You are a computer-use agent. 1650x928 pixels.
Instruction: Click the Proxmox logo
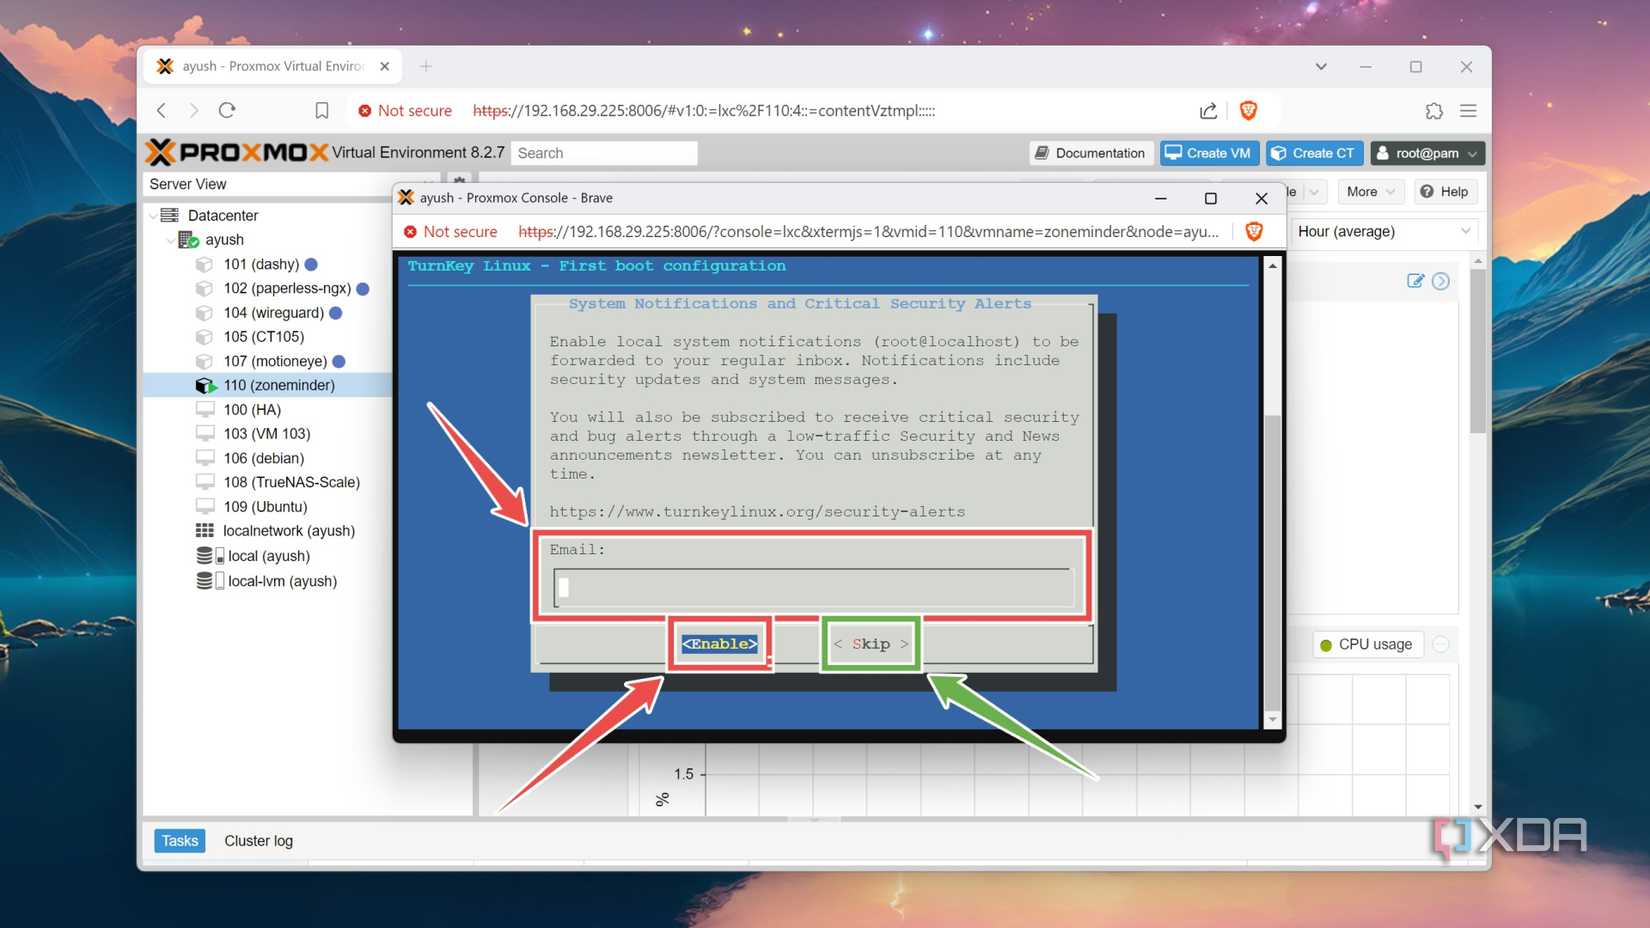pyautogui.click(x=237, y=152)
